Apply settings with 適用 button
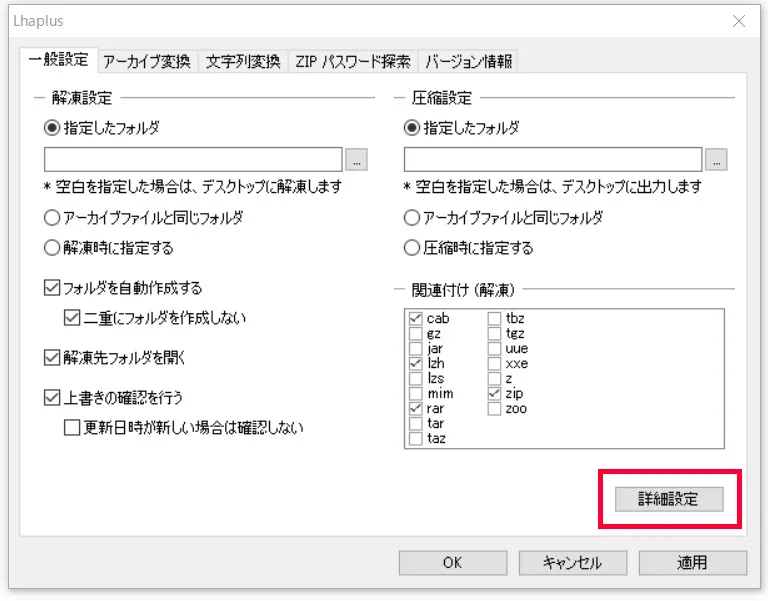Screen dimensions: 768x601 693,563
